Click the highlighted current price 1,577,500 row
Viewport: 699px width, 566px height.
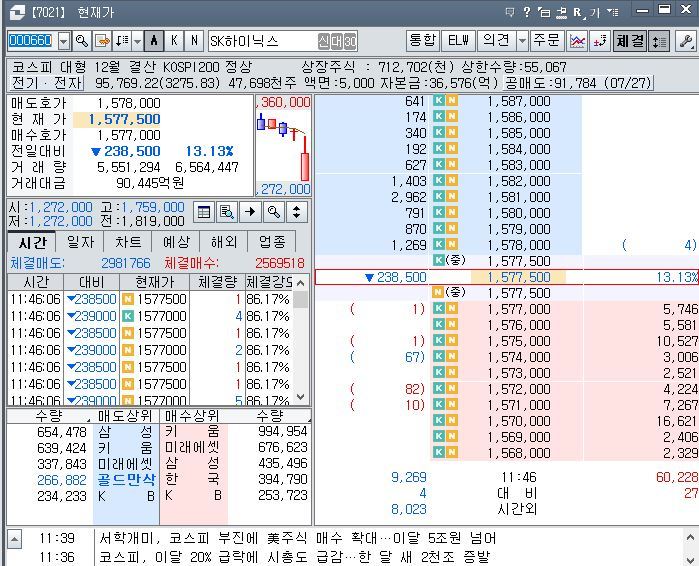(x=507, y=277)
